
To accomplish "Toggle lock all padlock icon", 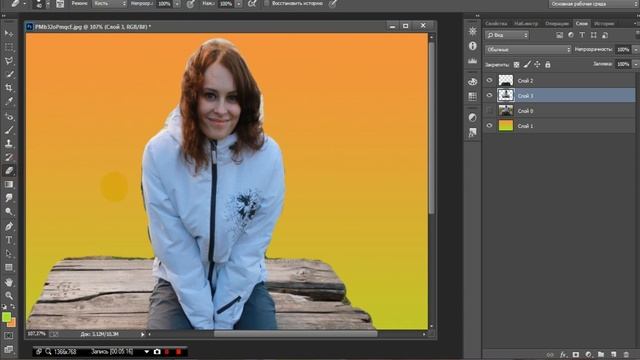I will point(548,64).
